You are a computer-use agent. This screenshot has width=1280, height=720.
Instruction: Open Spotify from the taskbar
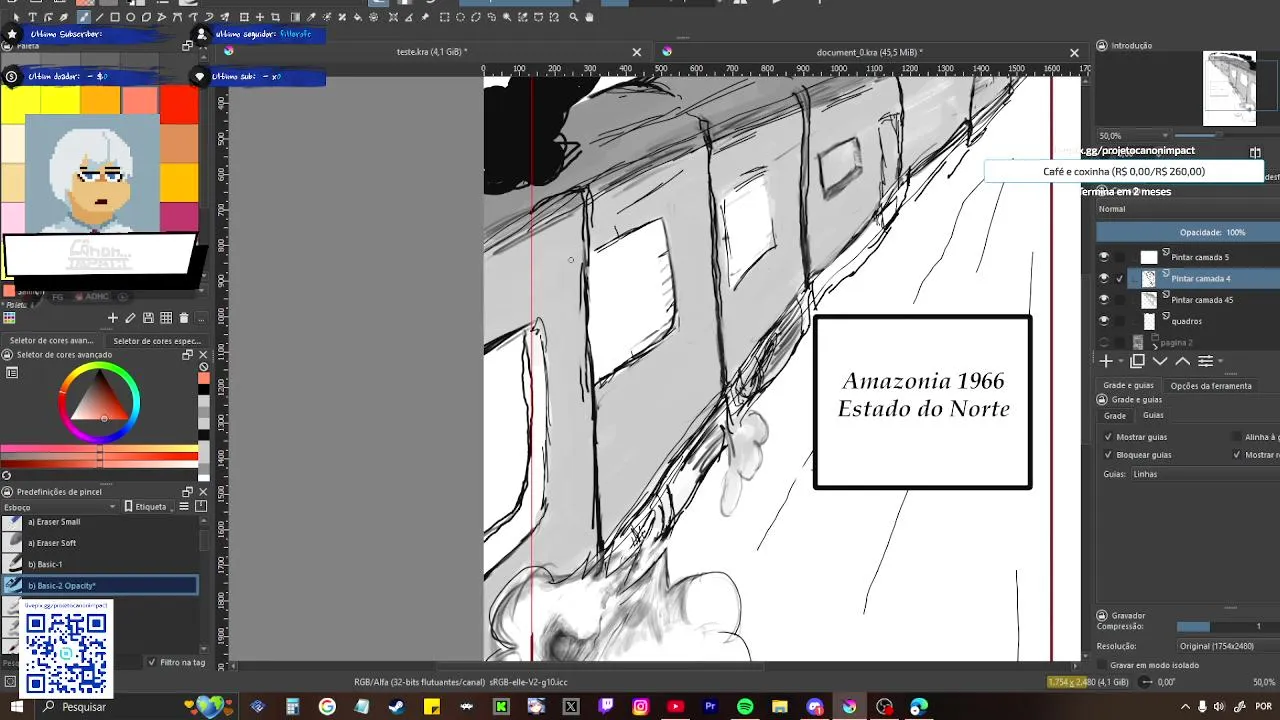pos(745,706)
